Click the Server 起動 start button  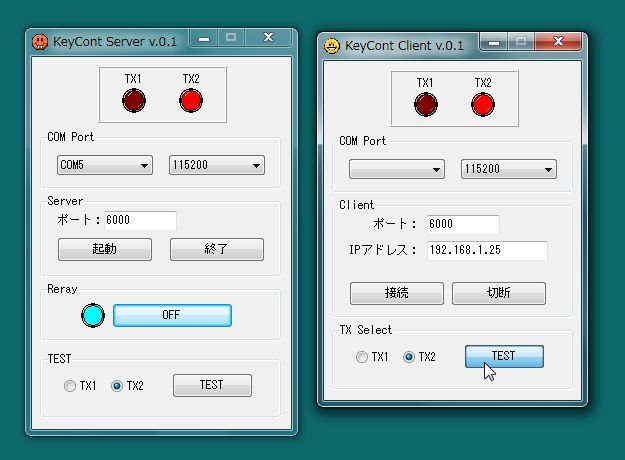[x=105, y=250]
